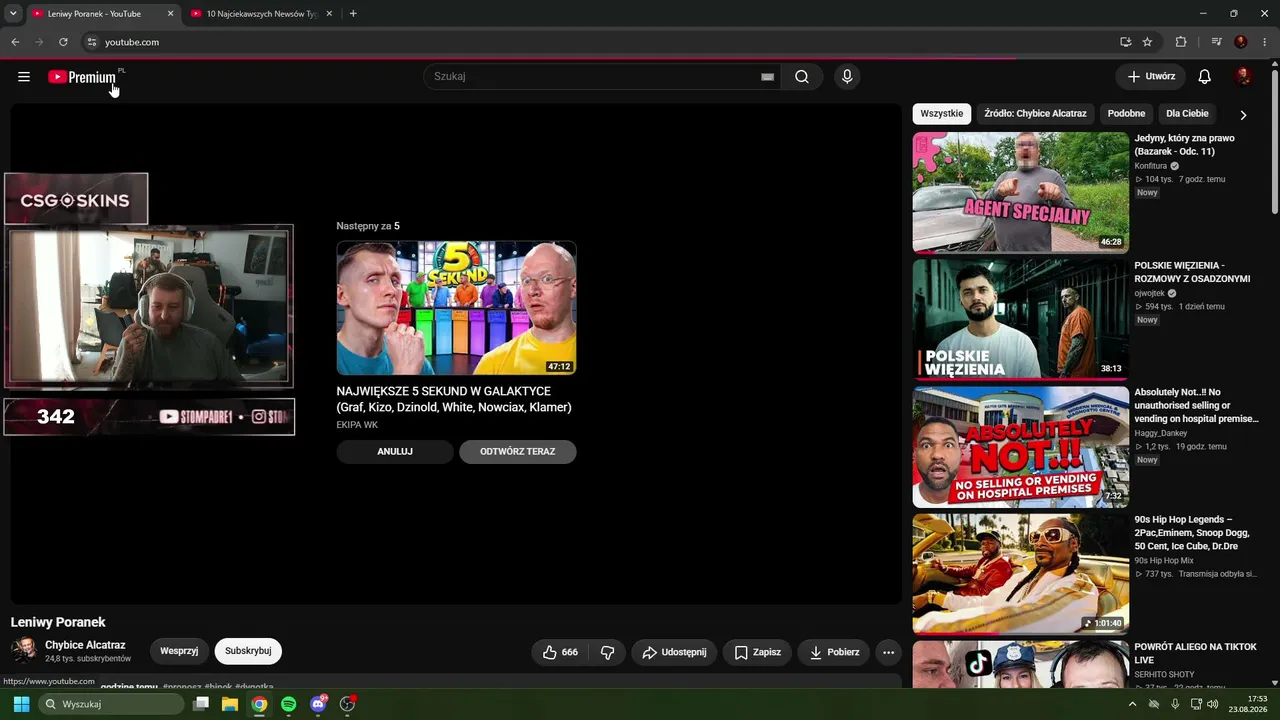Open Chrome extensions puzzle icon
1280x720 pixels.
tap(1181, 42)
